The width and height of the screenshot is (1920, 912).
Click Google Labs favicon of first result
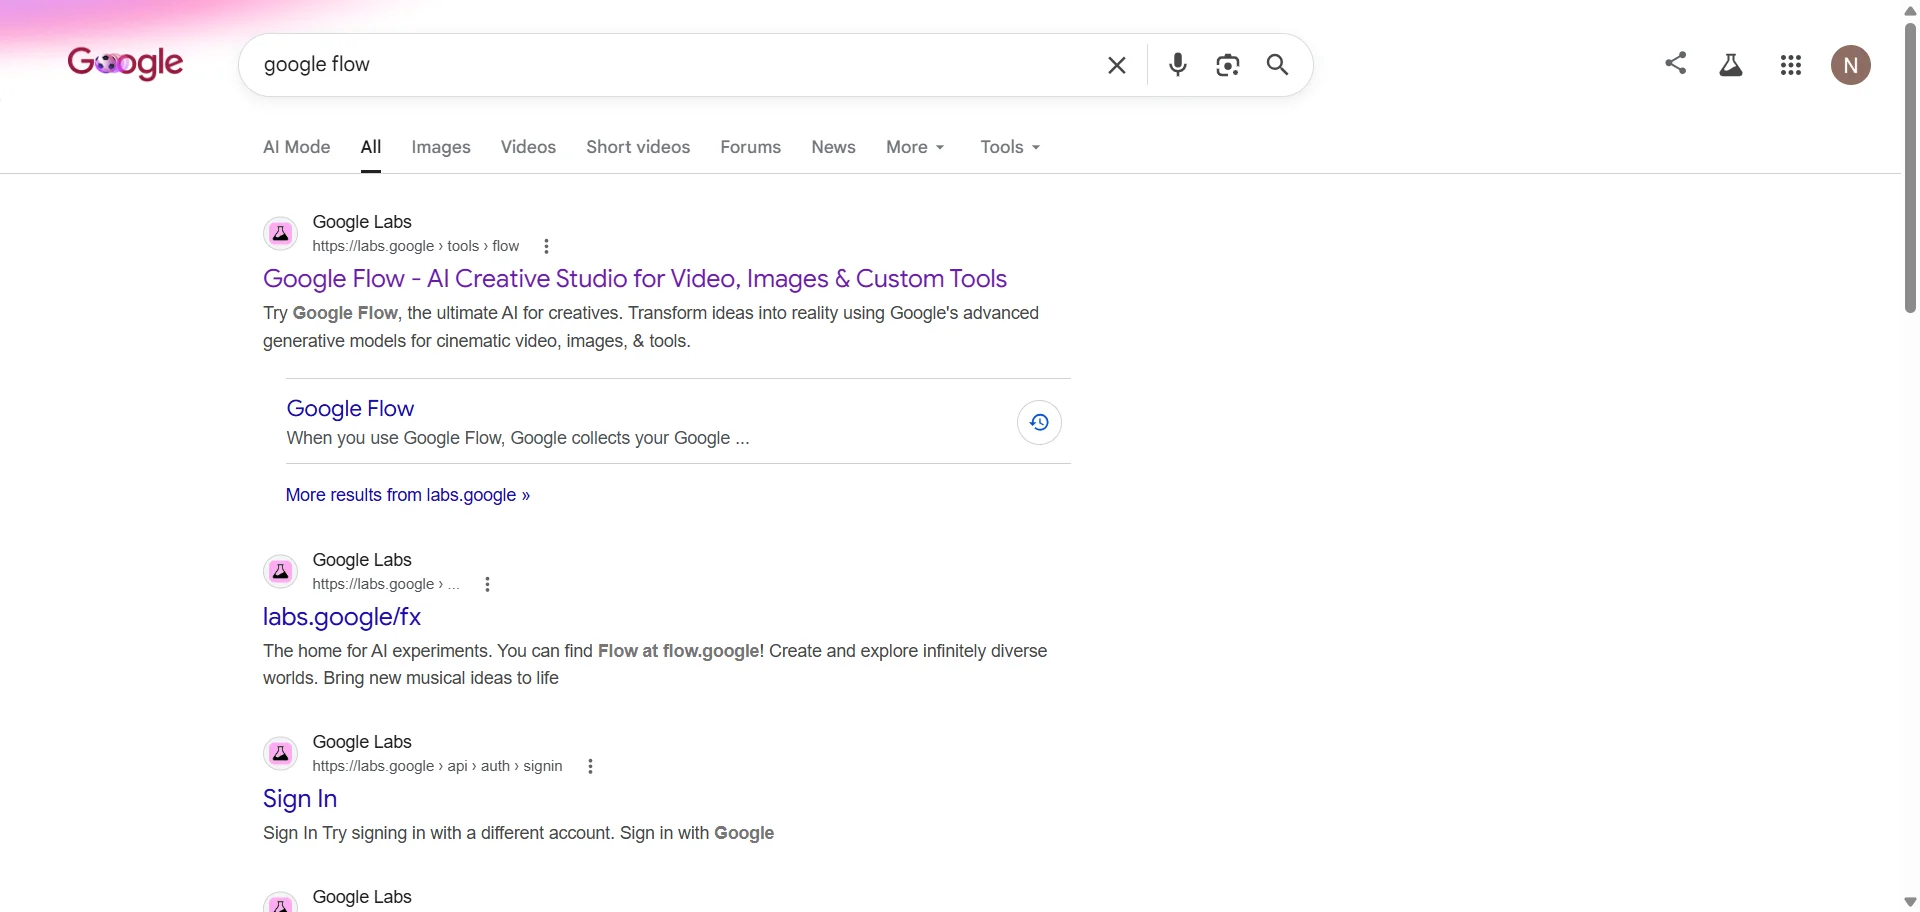click(x=281, y=234)
